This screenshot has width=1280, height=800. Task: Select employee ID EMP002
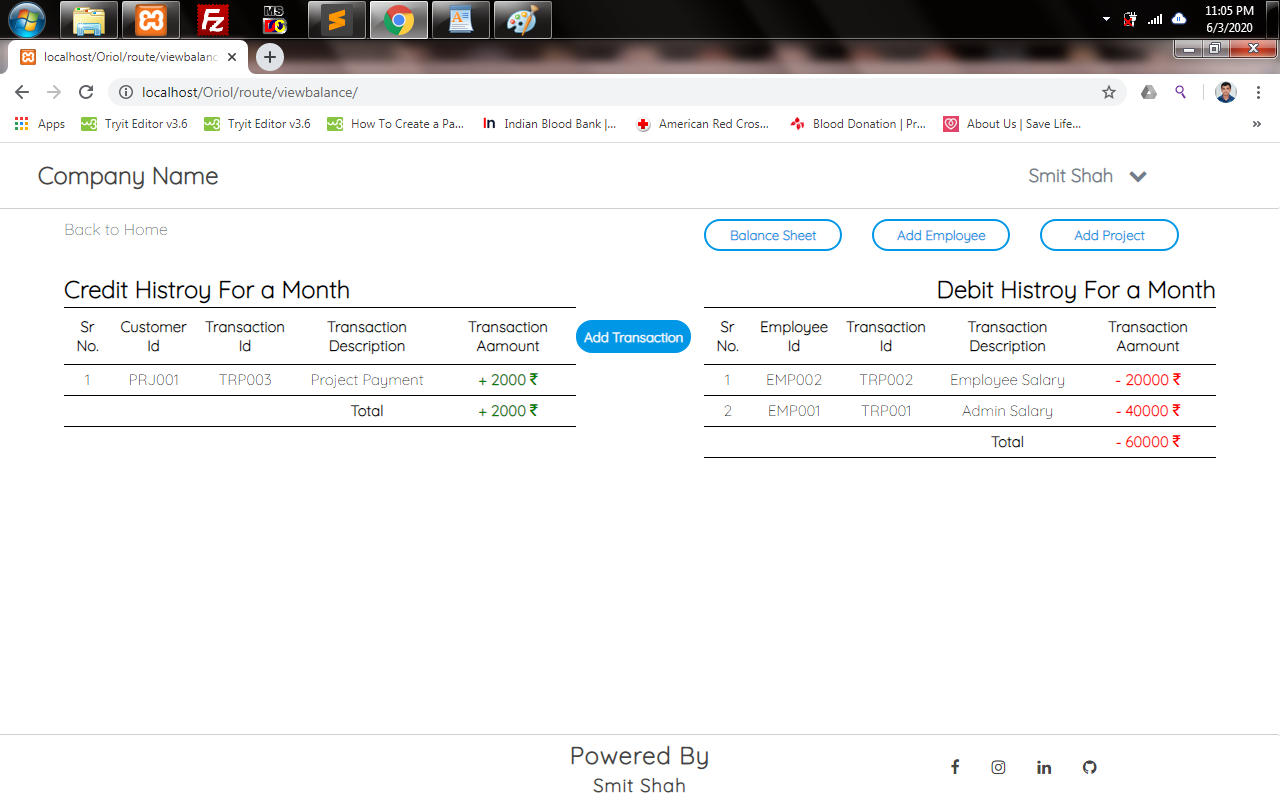tap(794, 380)
